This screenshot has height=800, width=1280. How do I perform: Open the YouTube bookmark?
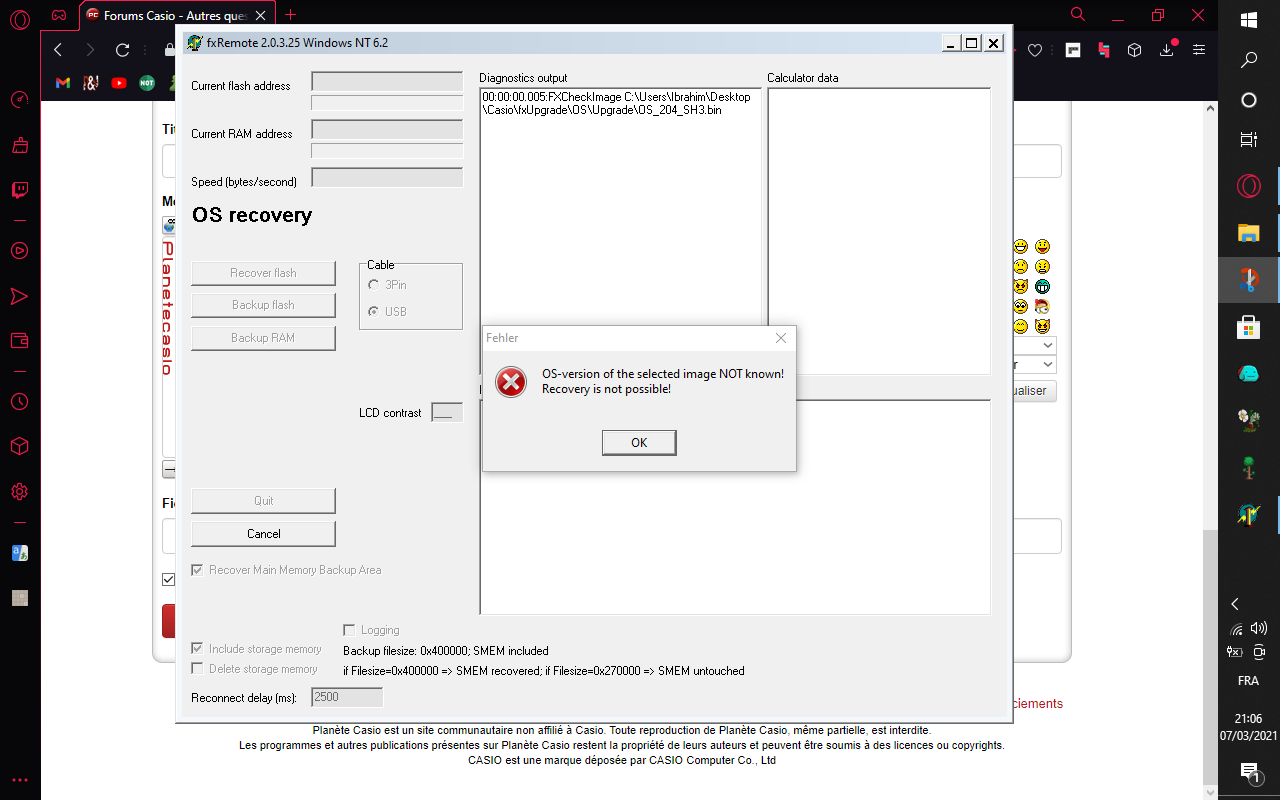coord(119,83)
